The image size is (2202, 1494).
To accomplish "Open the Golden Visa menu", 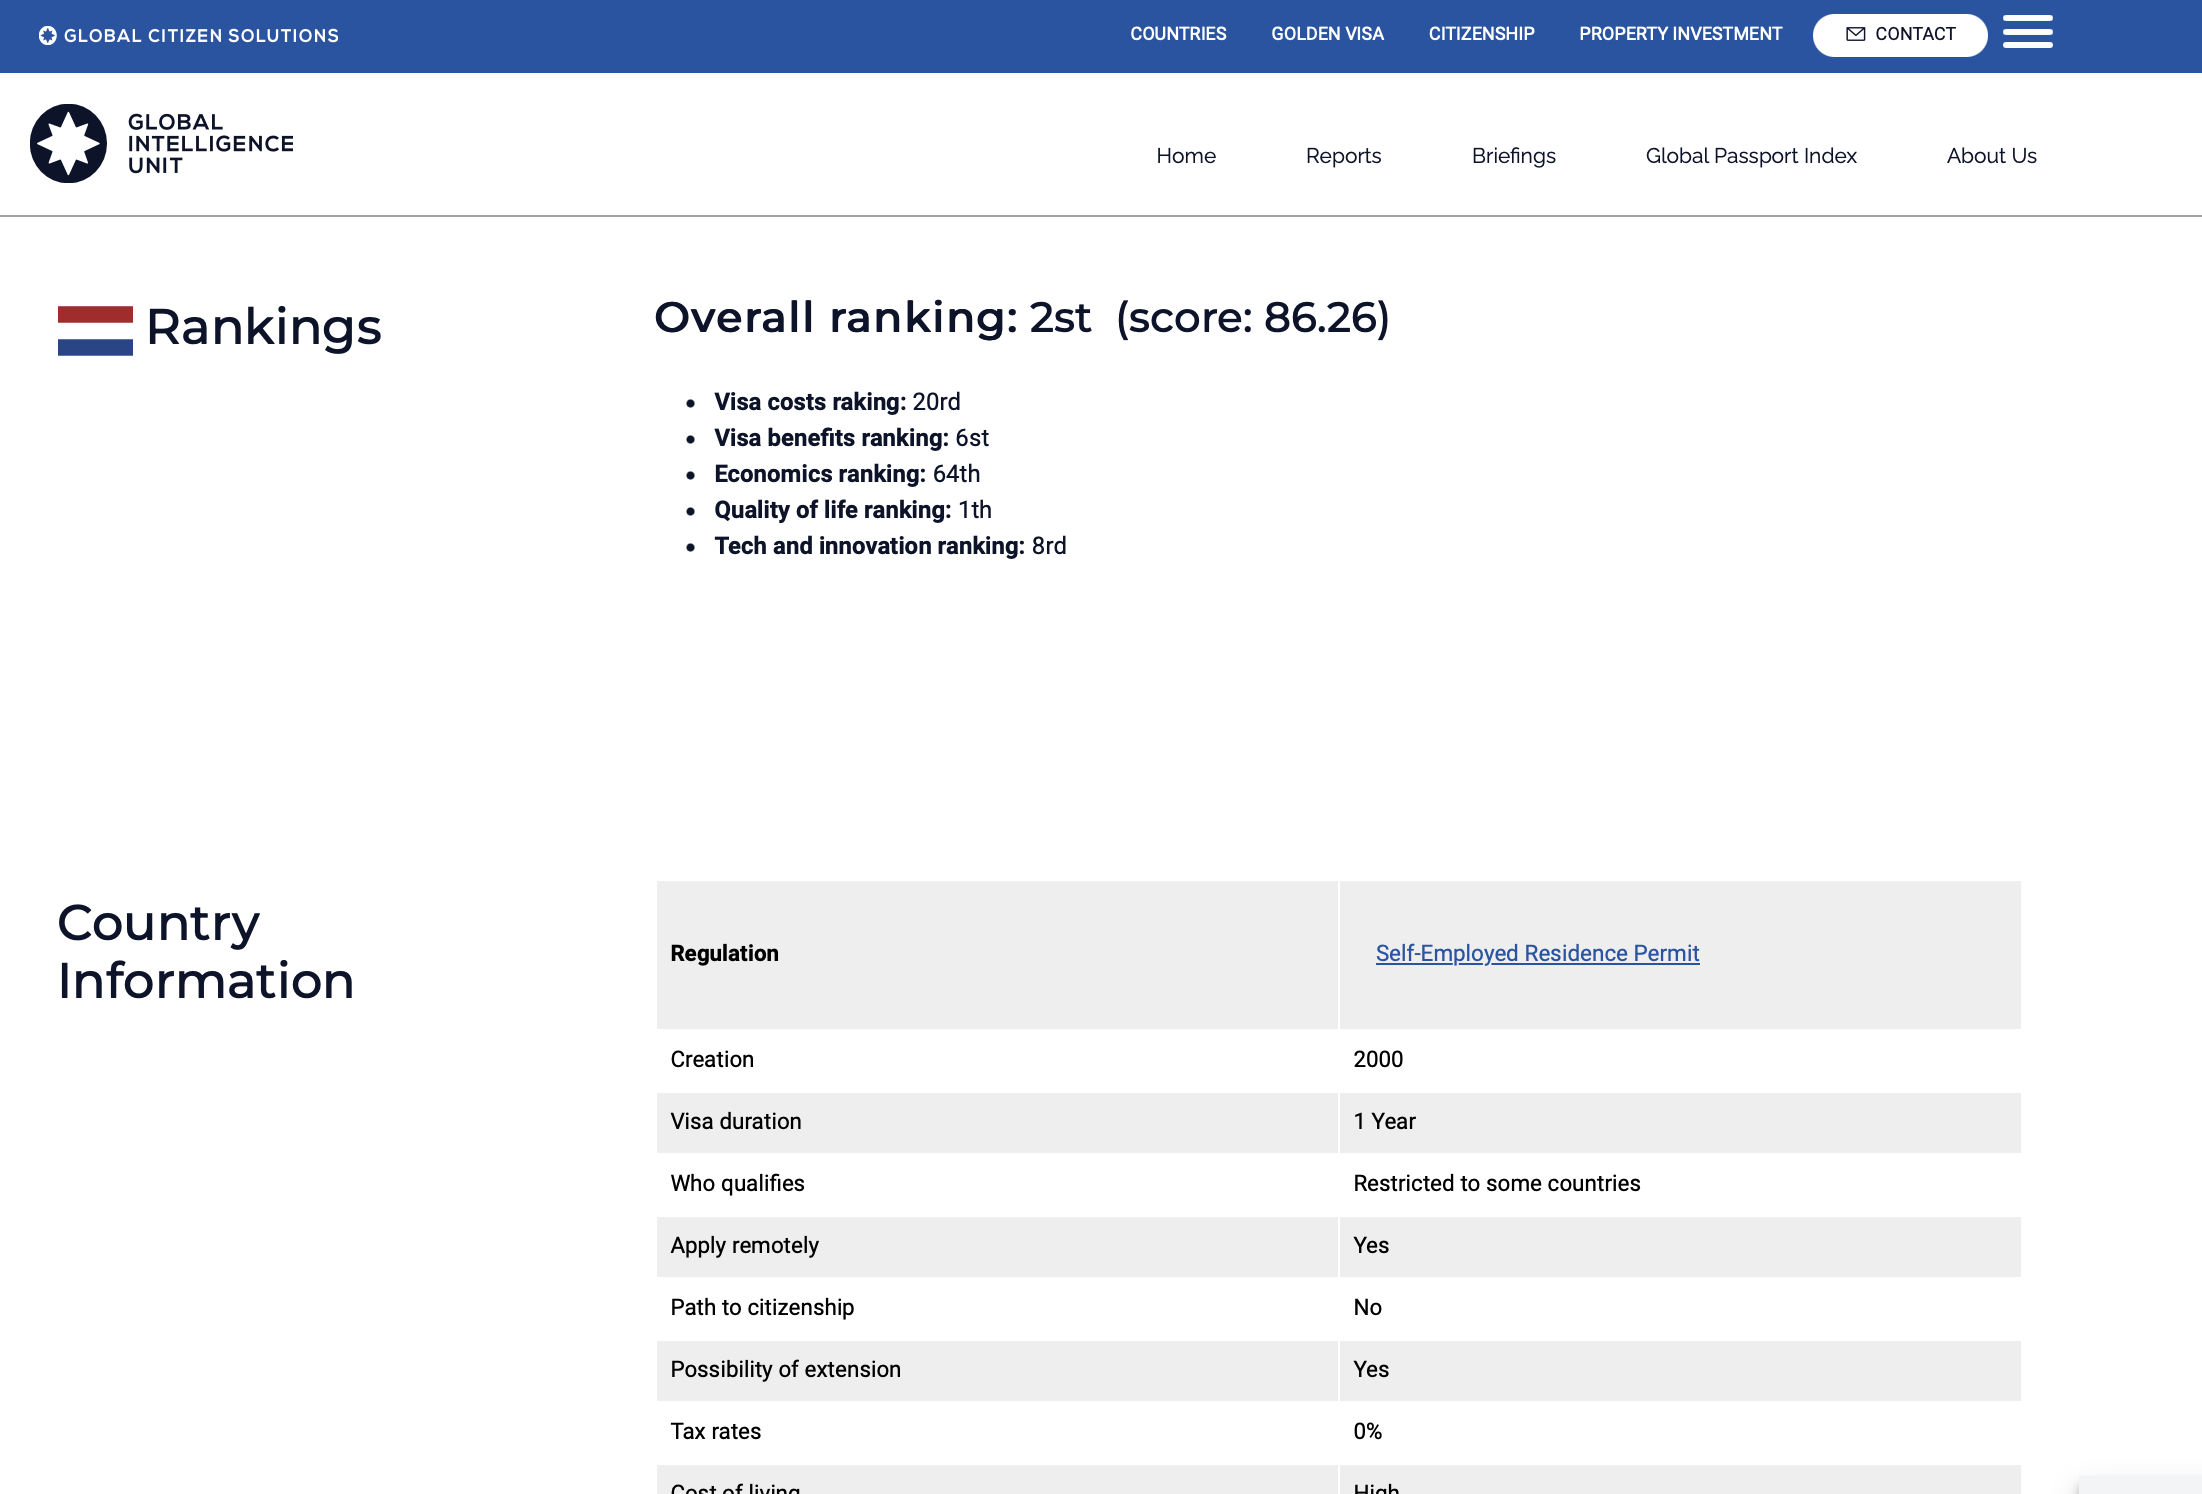I will 1327,34.
